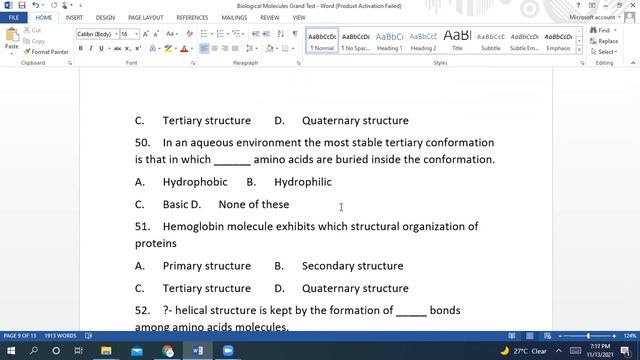Toggle superscript formatting
Image resolution: width=640 pixels, height=360 pixels.
coord(138,49)
